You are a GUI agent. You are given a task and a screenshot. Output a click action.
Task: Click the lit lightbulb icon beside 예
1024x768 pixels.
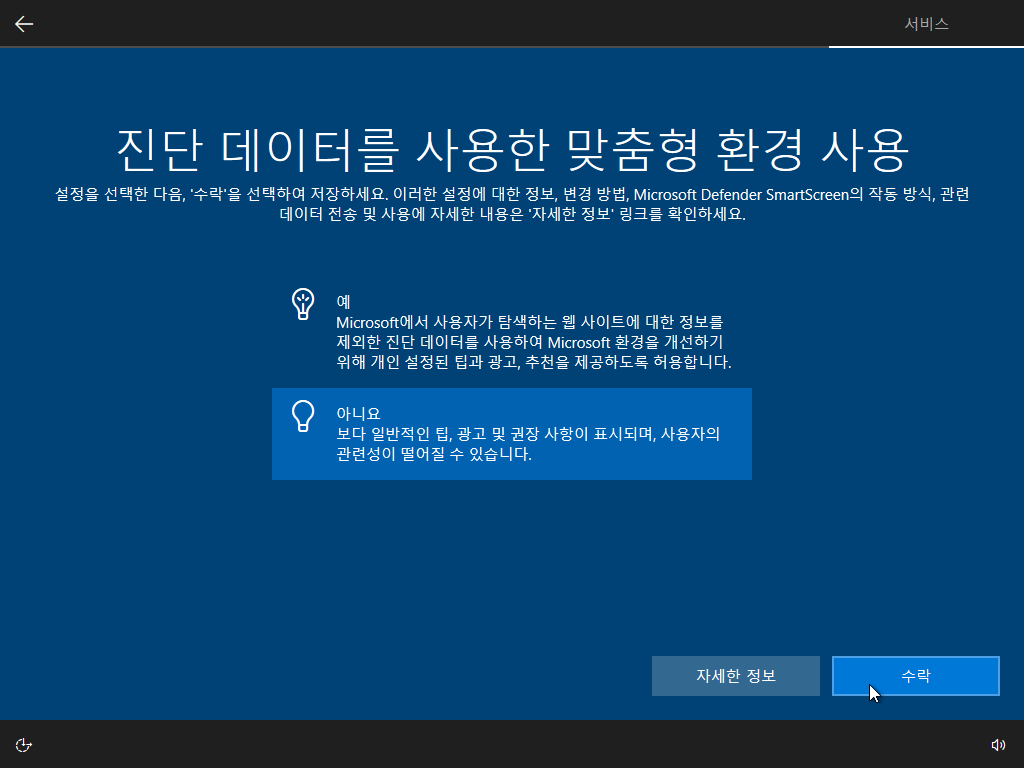(303, 304)
